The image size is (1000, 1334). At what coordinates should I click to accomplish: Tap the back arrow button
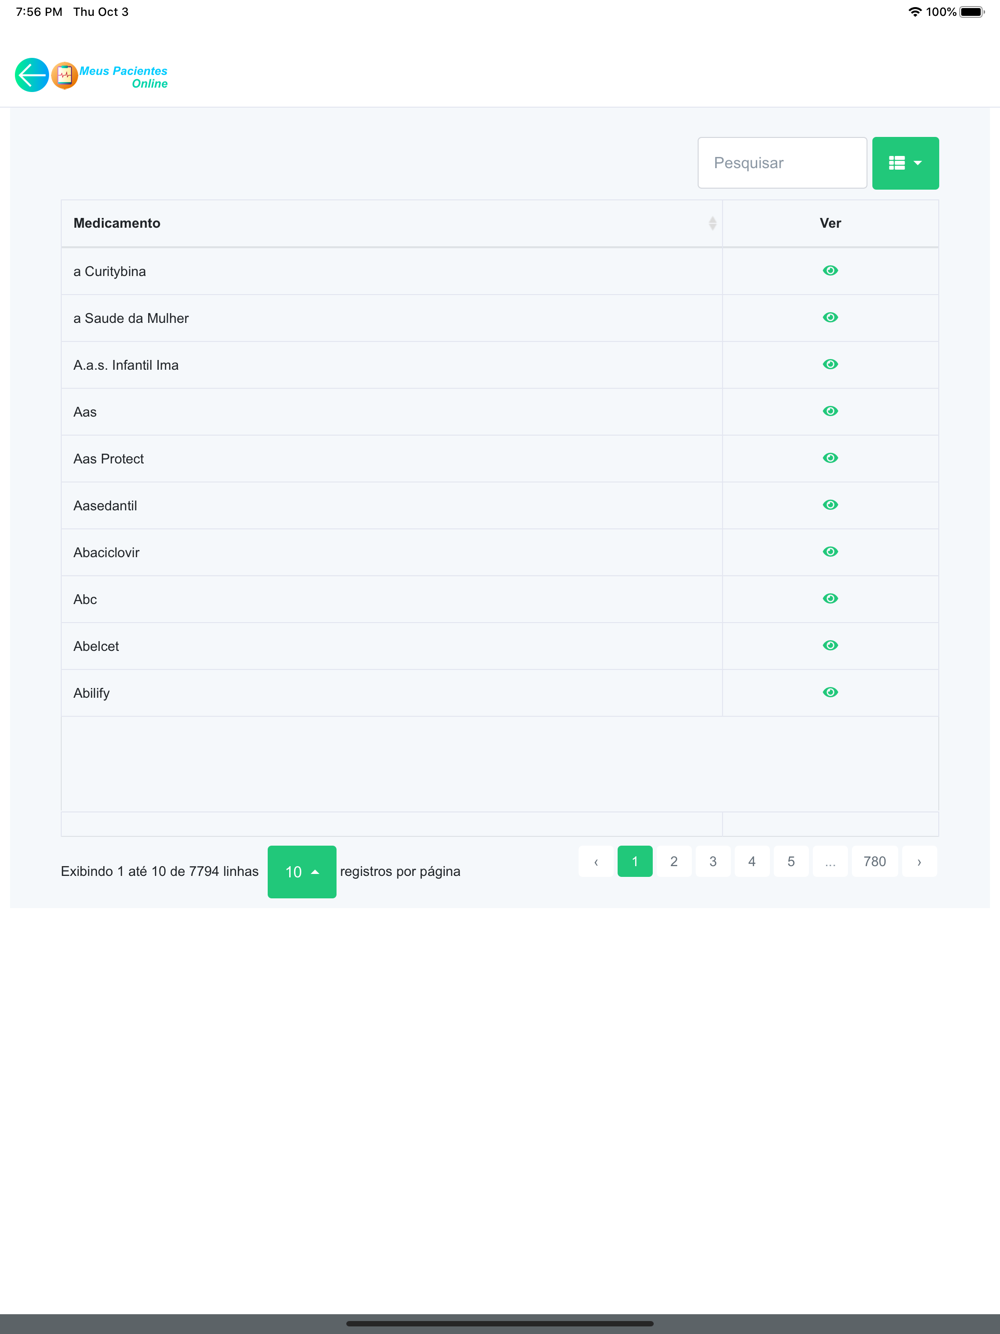pos(32,75)
